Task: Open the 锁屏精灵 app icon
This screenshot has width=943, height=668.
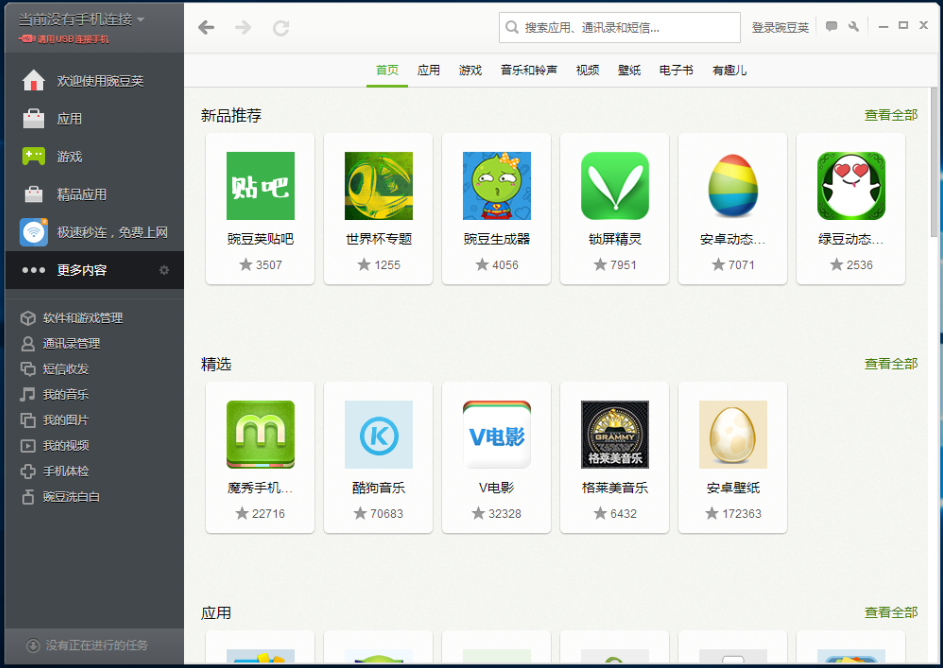Action: coord(615,186)
